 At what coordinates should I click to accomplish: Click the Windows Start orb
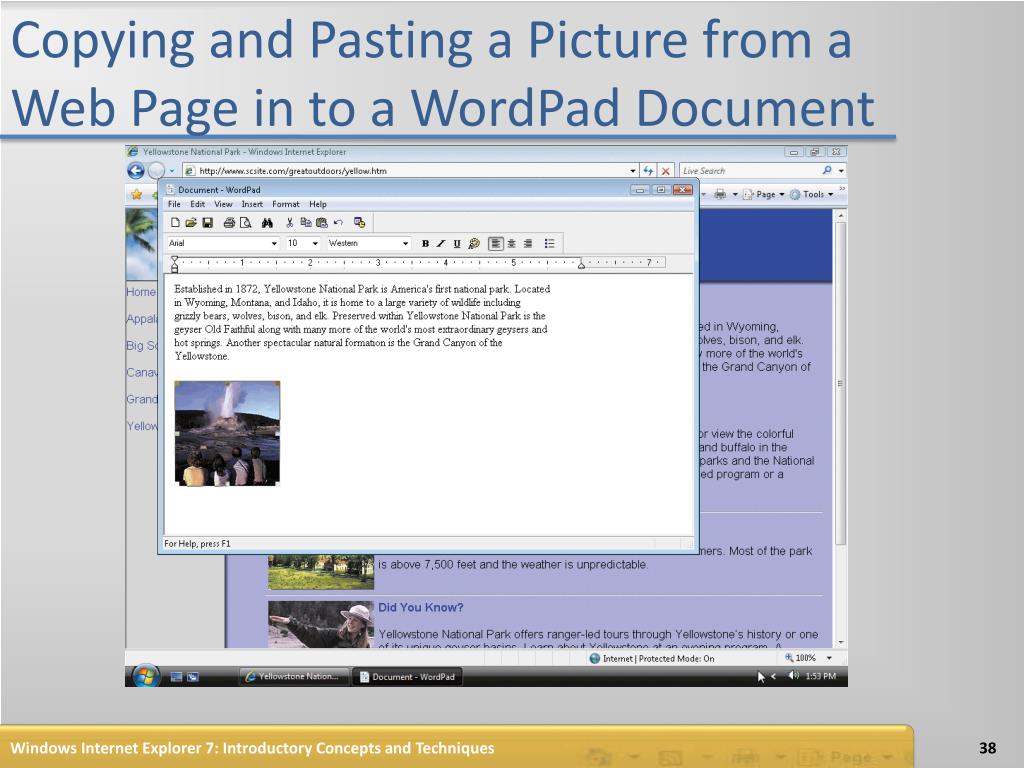146,676
